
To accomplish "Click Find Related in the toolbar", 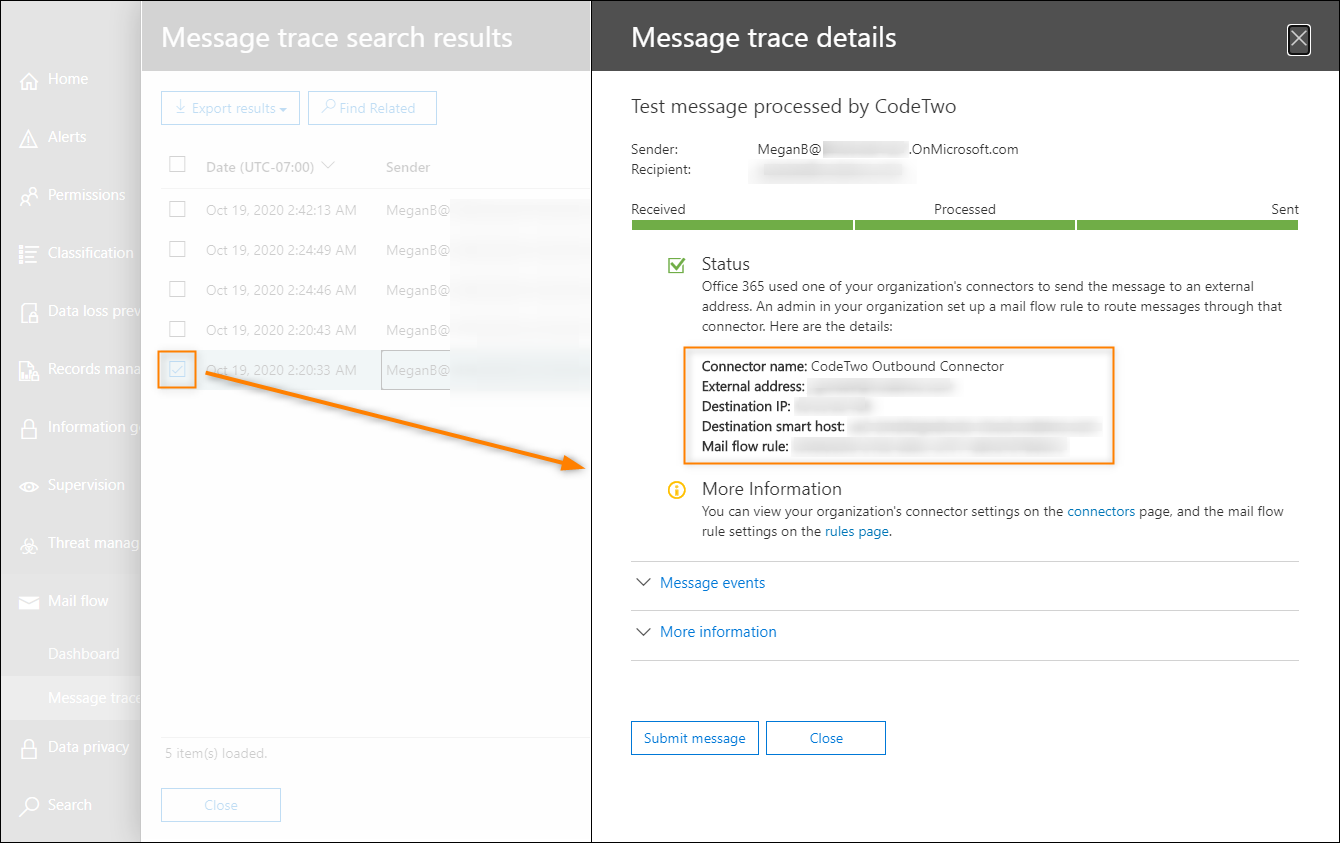I will pyautogui.click(x=372, y=107).
